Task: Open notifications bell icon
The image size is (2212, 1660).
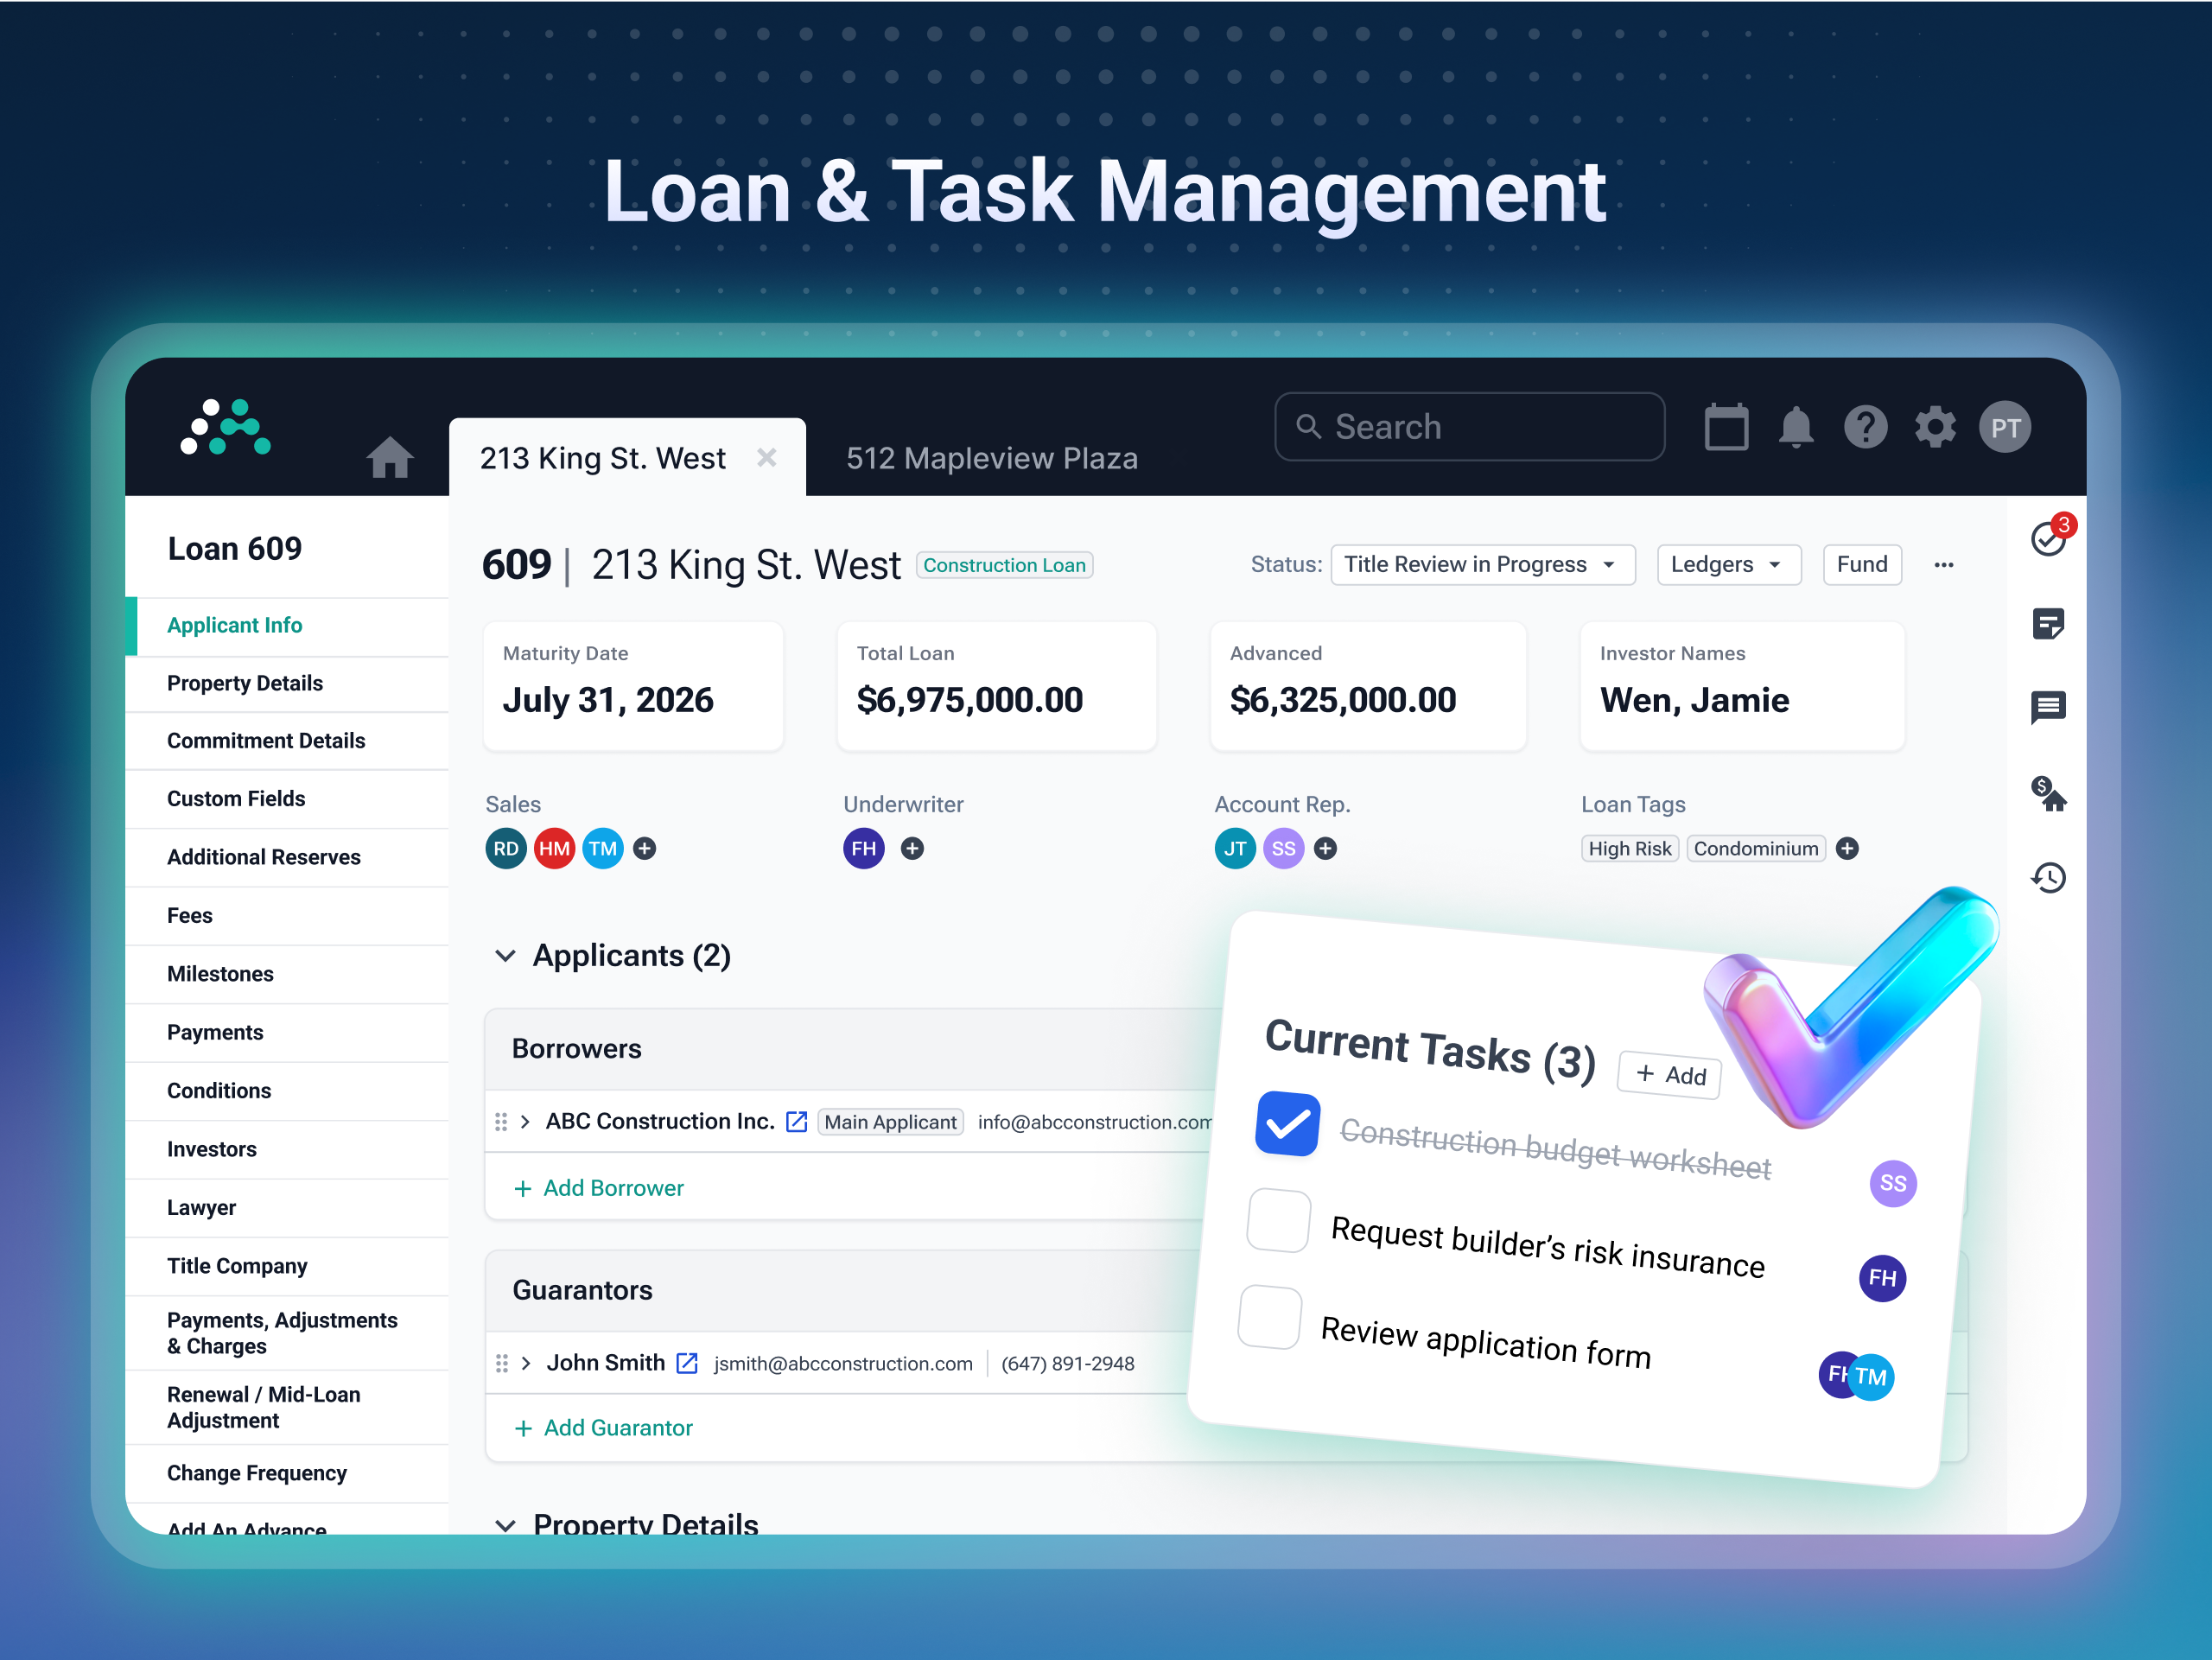Action: pyautogui.click(x=1796, y=428)
